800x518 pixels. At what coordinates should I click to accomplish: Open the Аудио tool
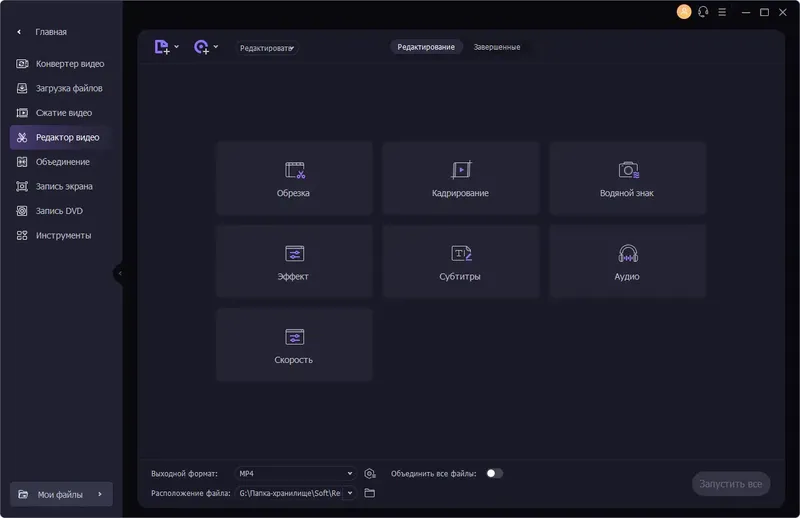coord(628,261)
